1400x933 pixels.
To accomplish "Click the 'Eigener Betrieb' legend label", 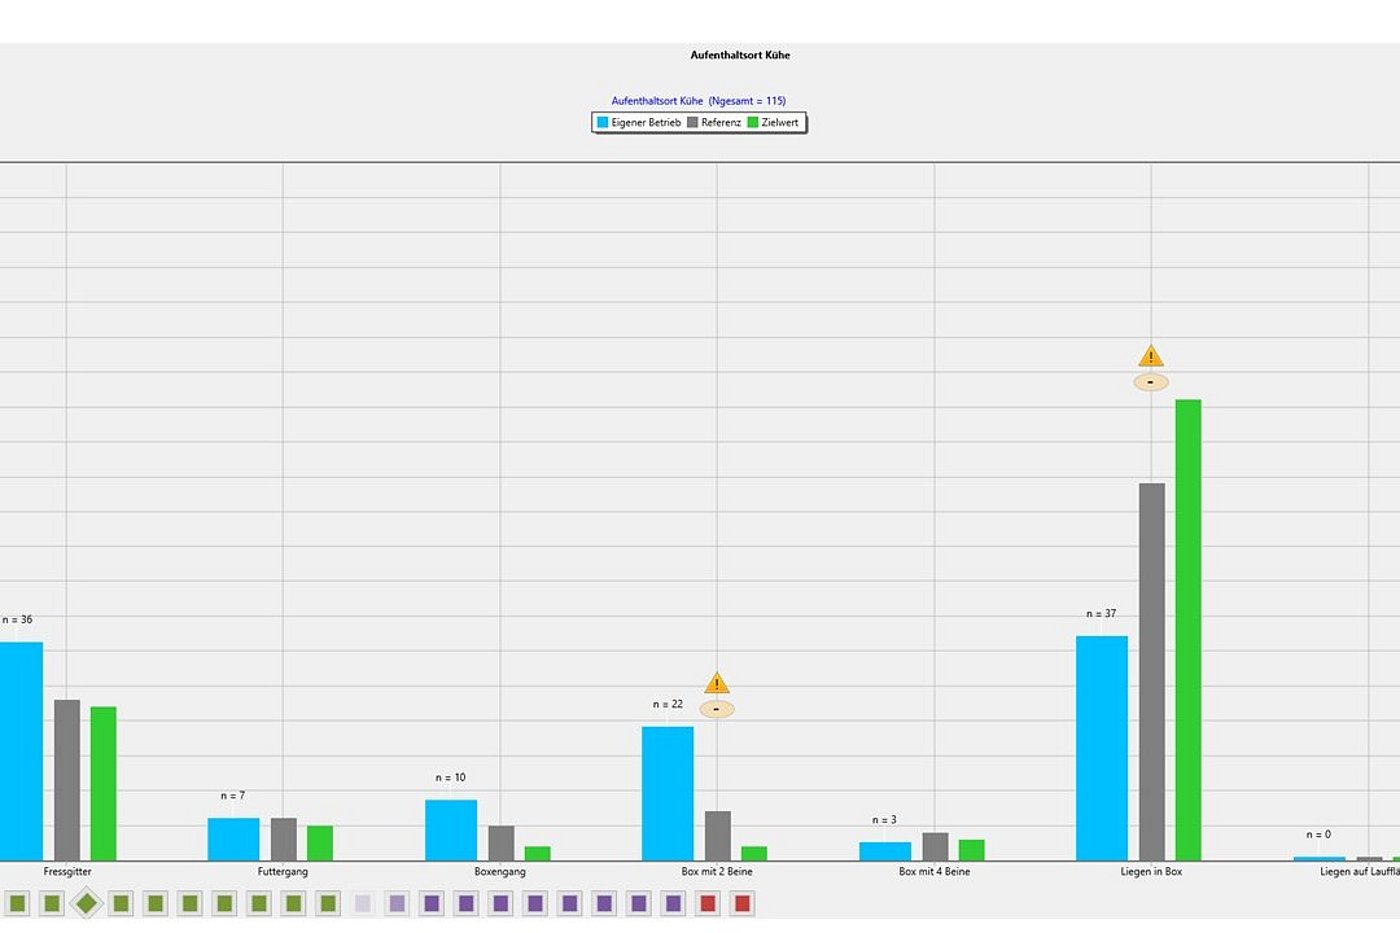I will [x=646, y=123].
